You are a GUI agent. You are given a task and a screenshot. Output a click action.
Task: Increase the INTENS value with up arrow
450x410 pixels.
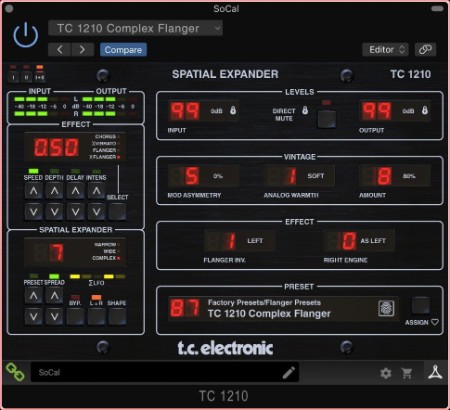click(x=96, y=191)
